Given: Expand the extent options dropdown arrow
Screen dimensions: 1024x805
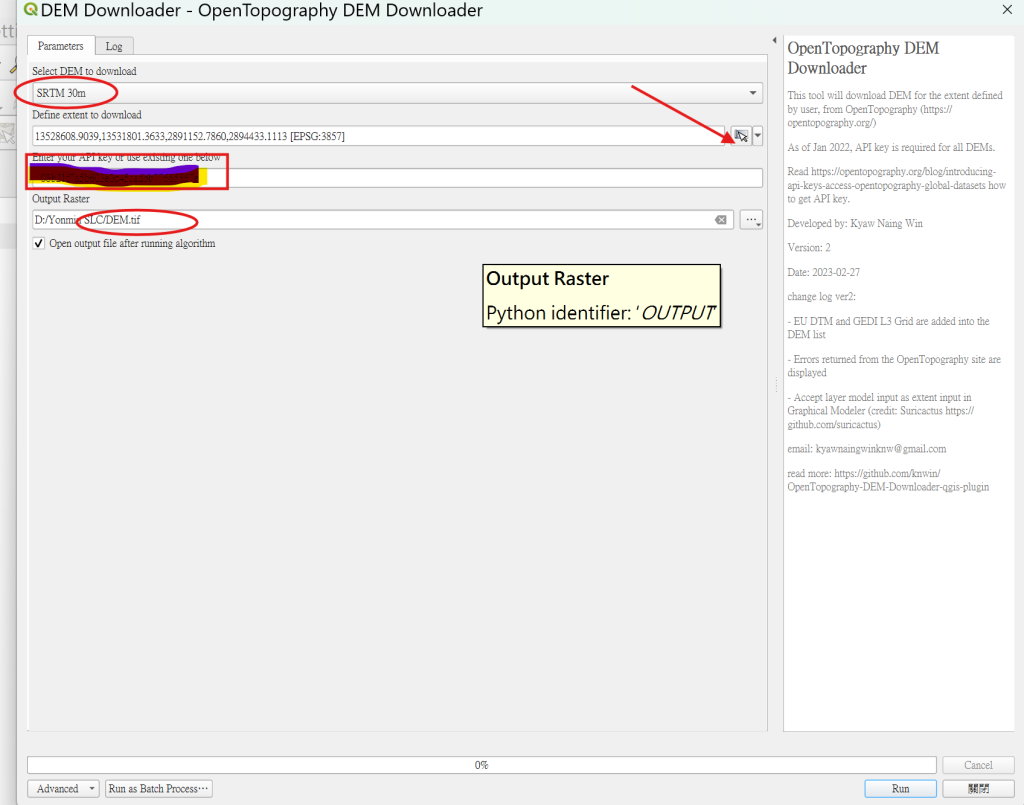Looking at the screenshot, I should coord(758,136).
